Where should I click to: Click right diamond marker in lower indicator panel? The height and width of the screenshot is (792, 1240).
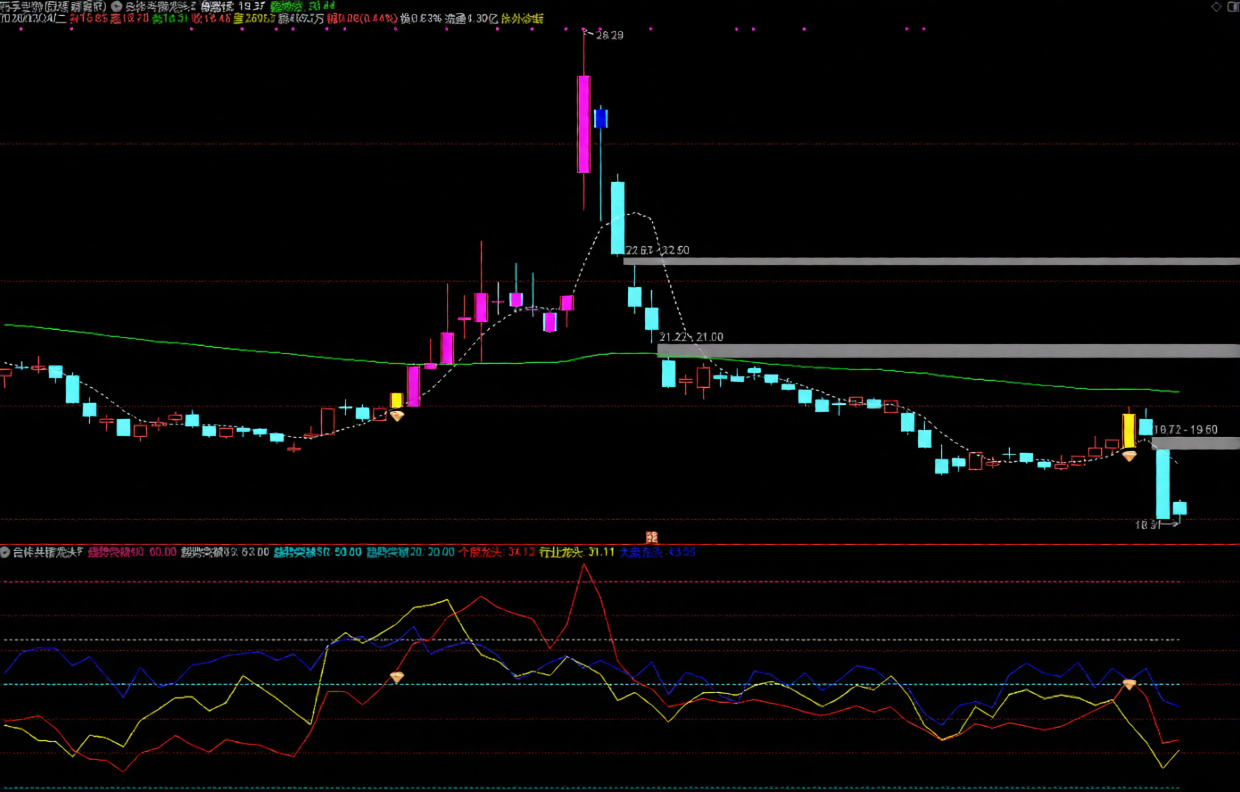tap(1129, 685)
